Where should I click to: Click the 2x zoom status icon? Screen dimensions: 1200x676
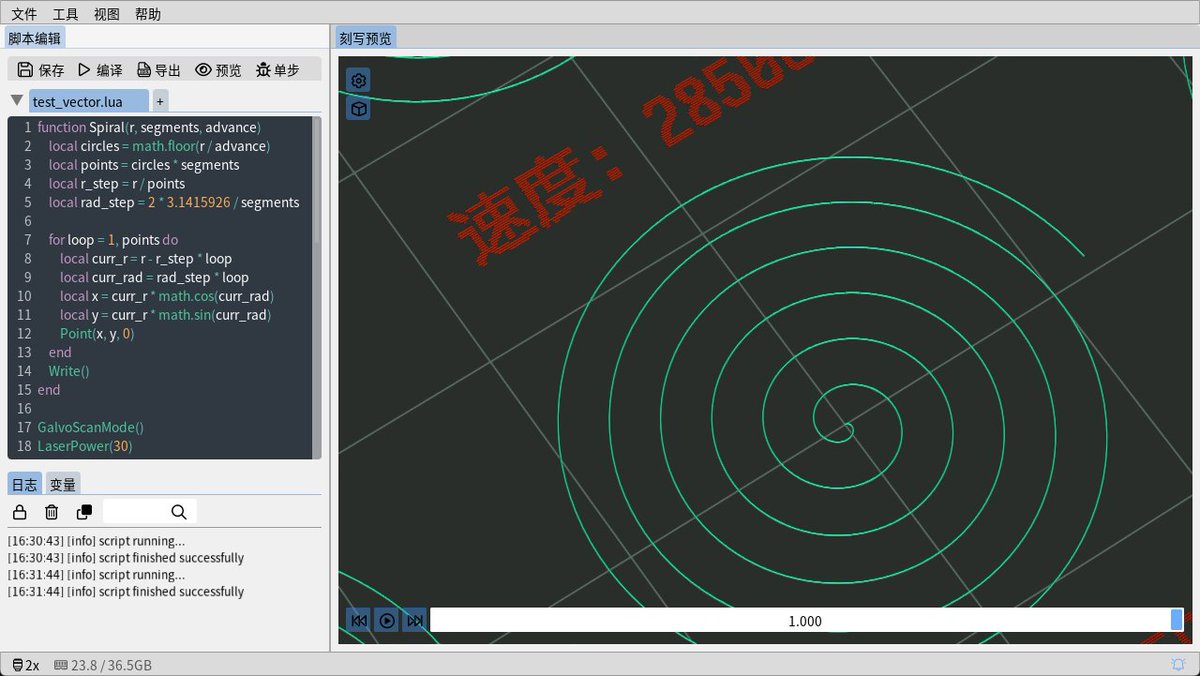pos(26,665)
